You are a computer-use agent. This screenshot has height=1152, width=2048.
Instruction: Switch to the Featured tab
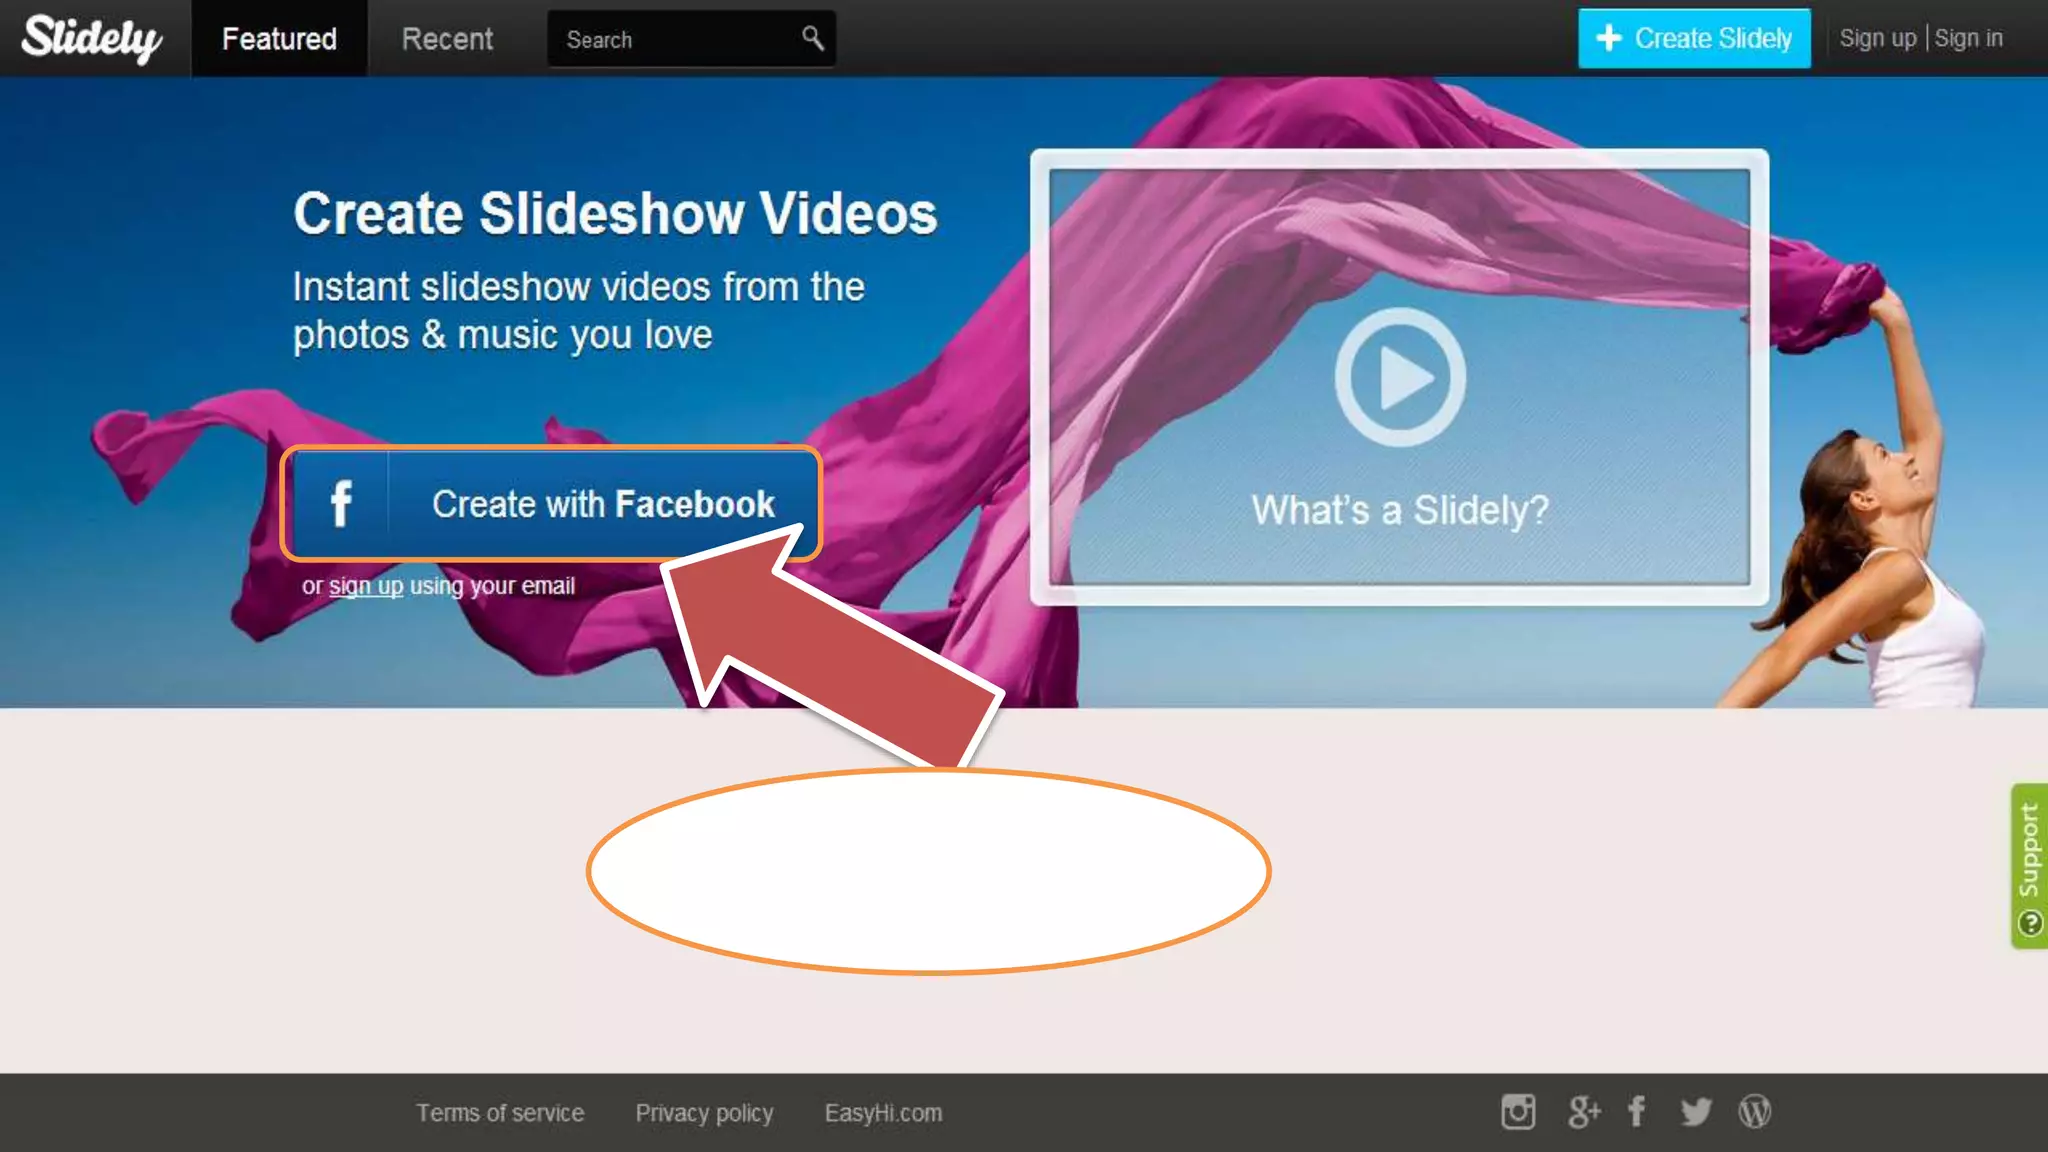(279, 38)
